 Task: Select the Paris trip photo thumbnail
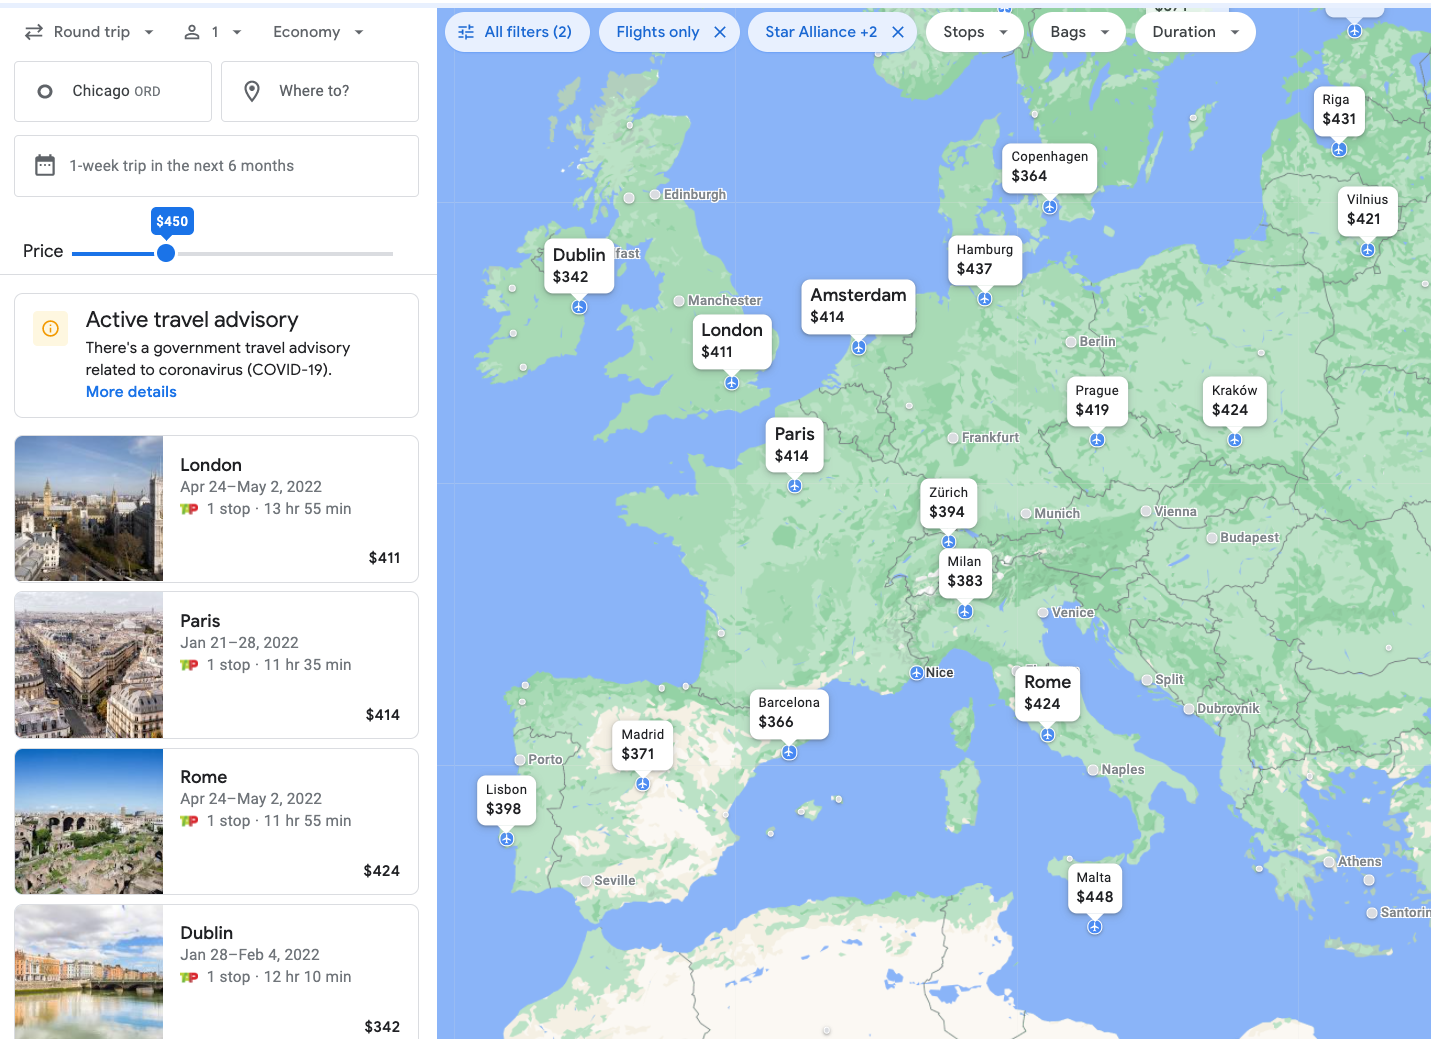tap(88, 664)
